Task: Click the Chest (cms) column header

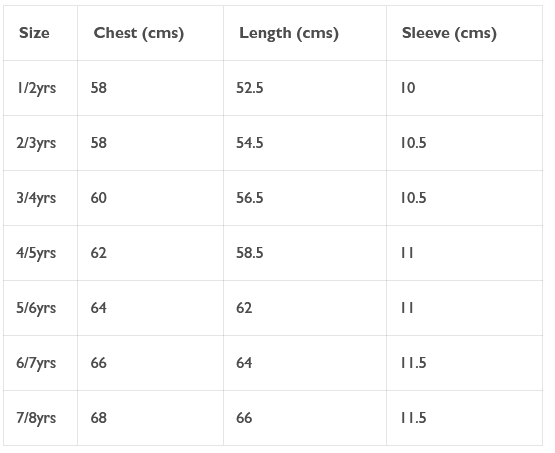Action: coord(139,34)
